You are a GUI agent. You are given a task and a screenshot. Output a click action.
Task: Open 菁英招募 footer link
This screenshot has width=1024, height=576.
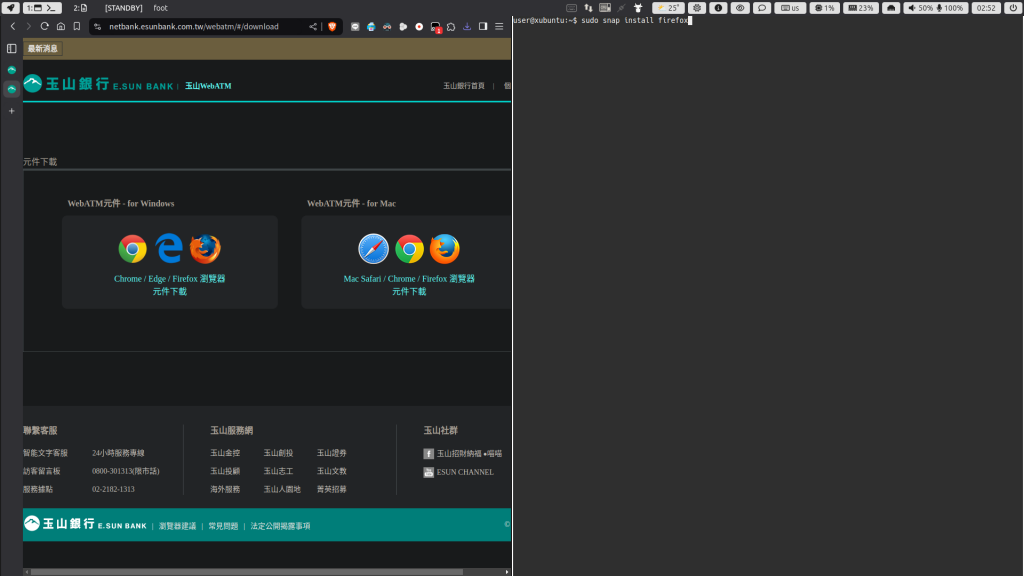[332, 489]
